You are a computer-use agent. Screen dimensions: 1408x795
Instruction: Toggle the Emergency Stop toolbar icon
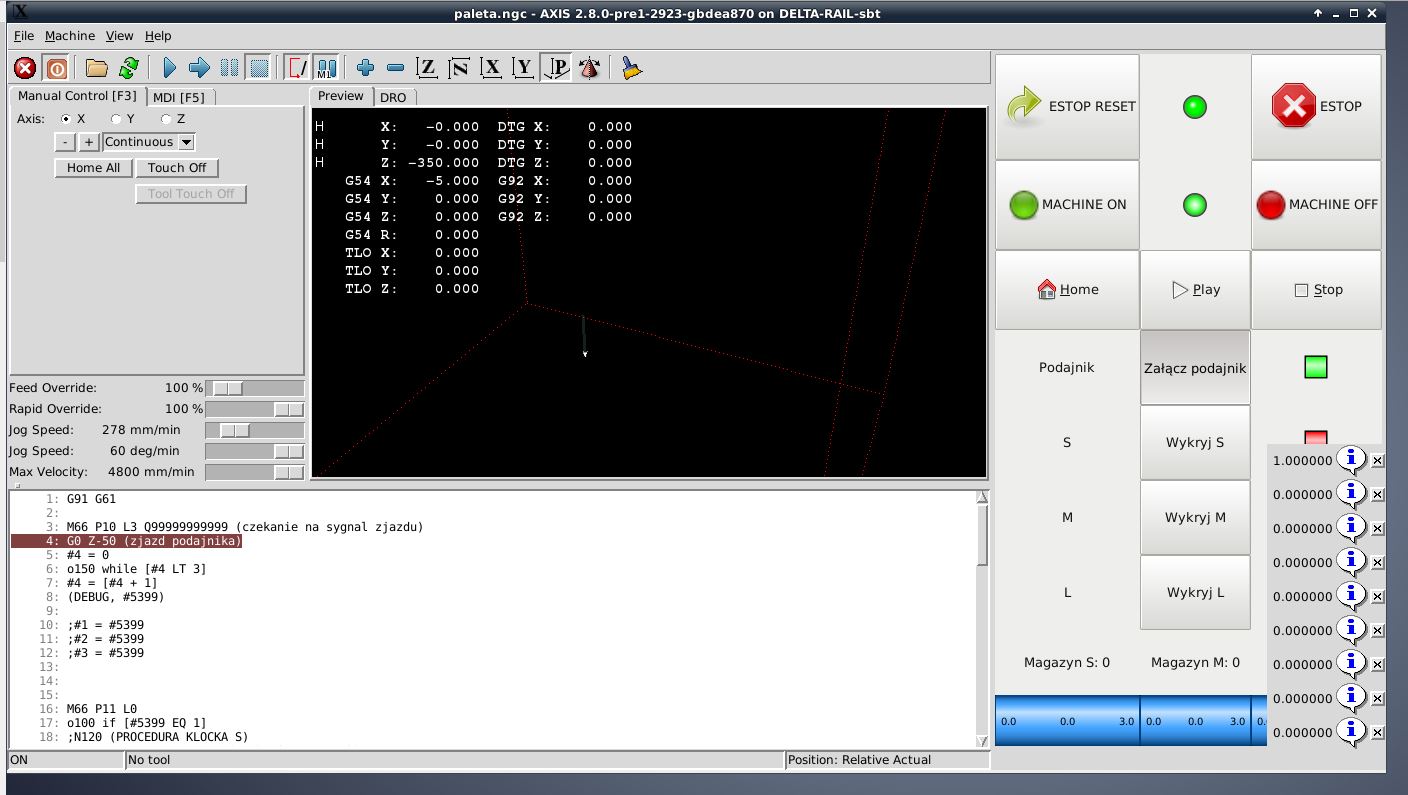pos(25,68)
